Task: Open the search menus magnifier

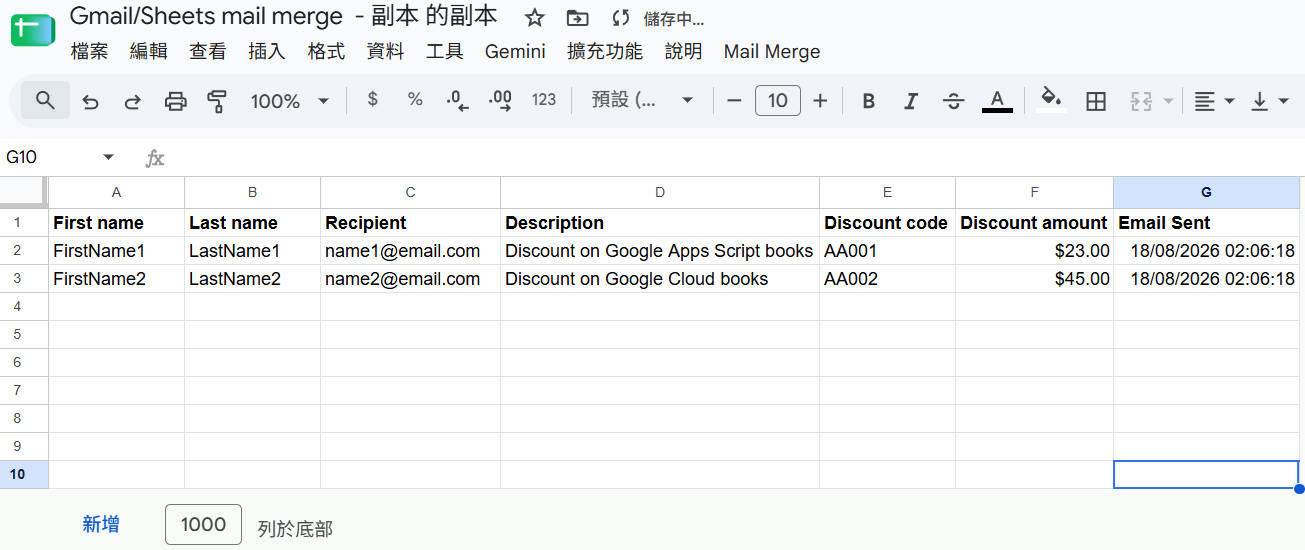Action: [45, 100]
